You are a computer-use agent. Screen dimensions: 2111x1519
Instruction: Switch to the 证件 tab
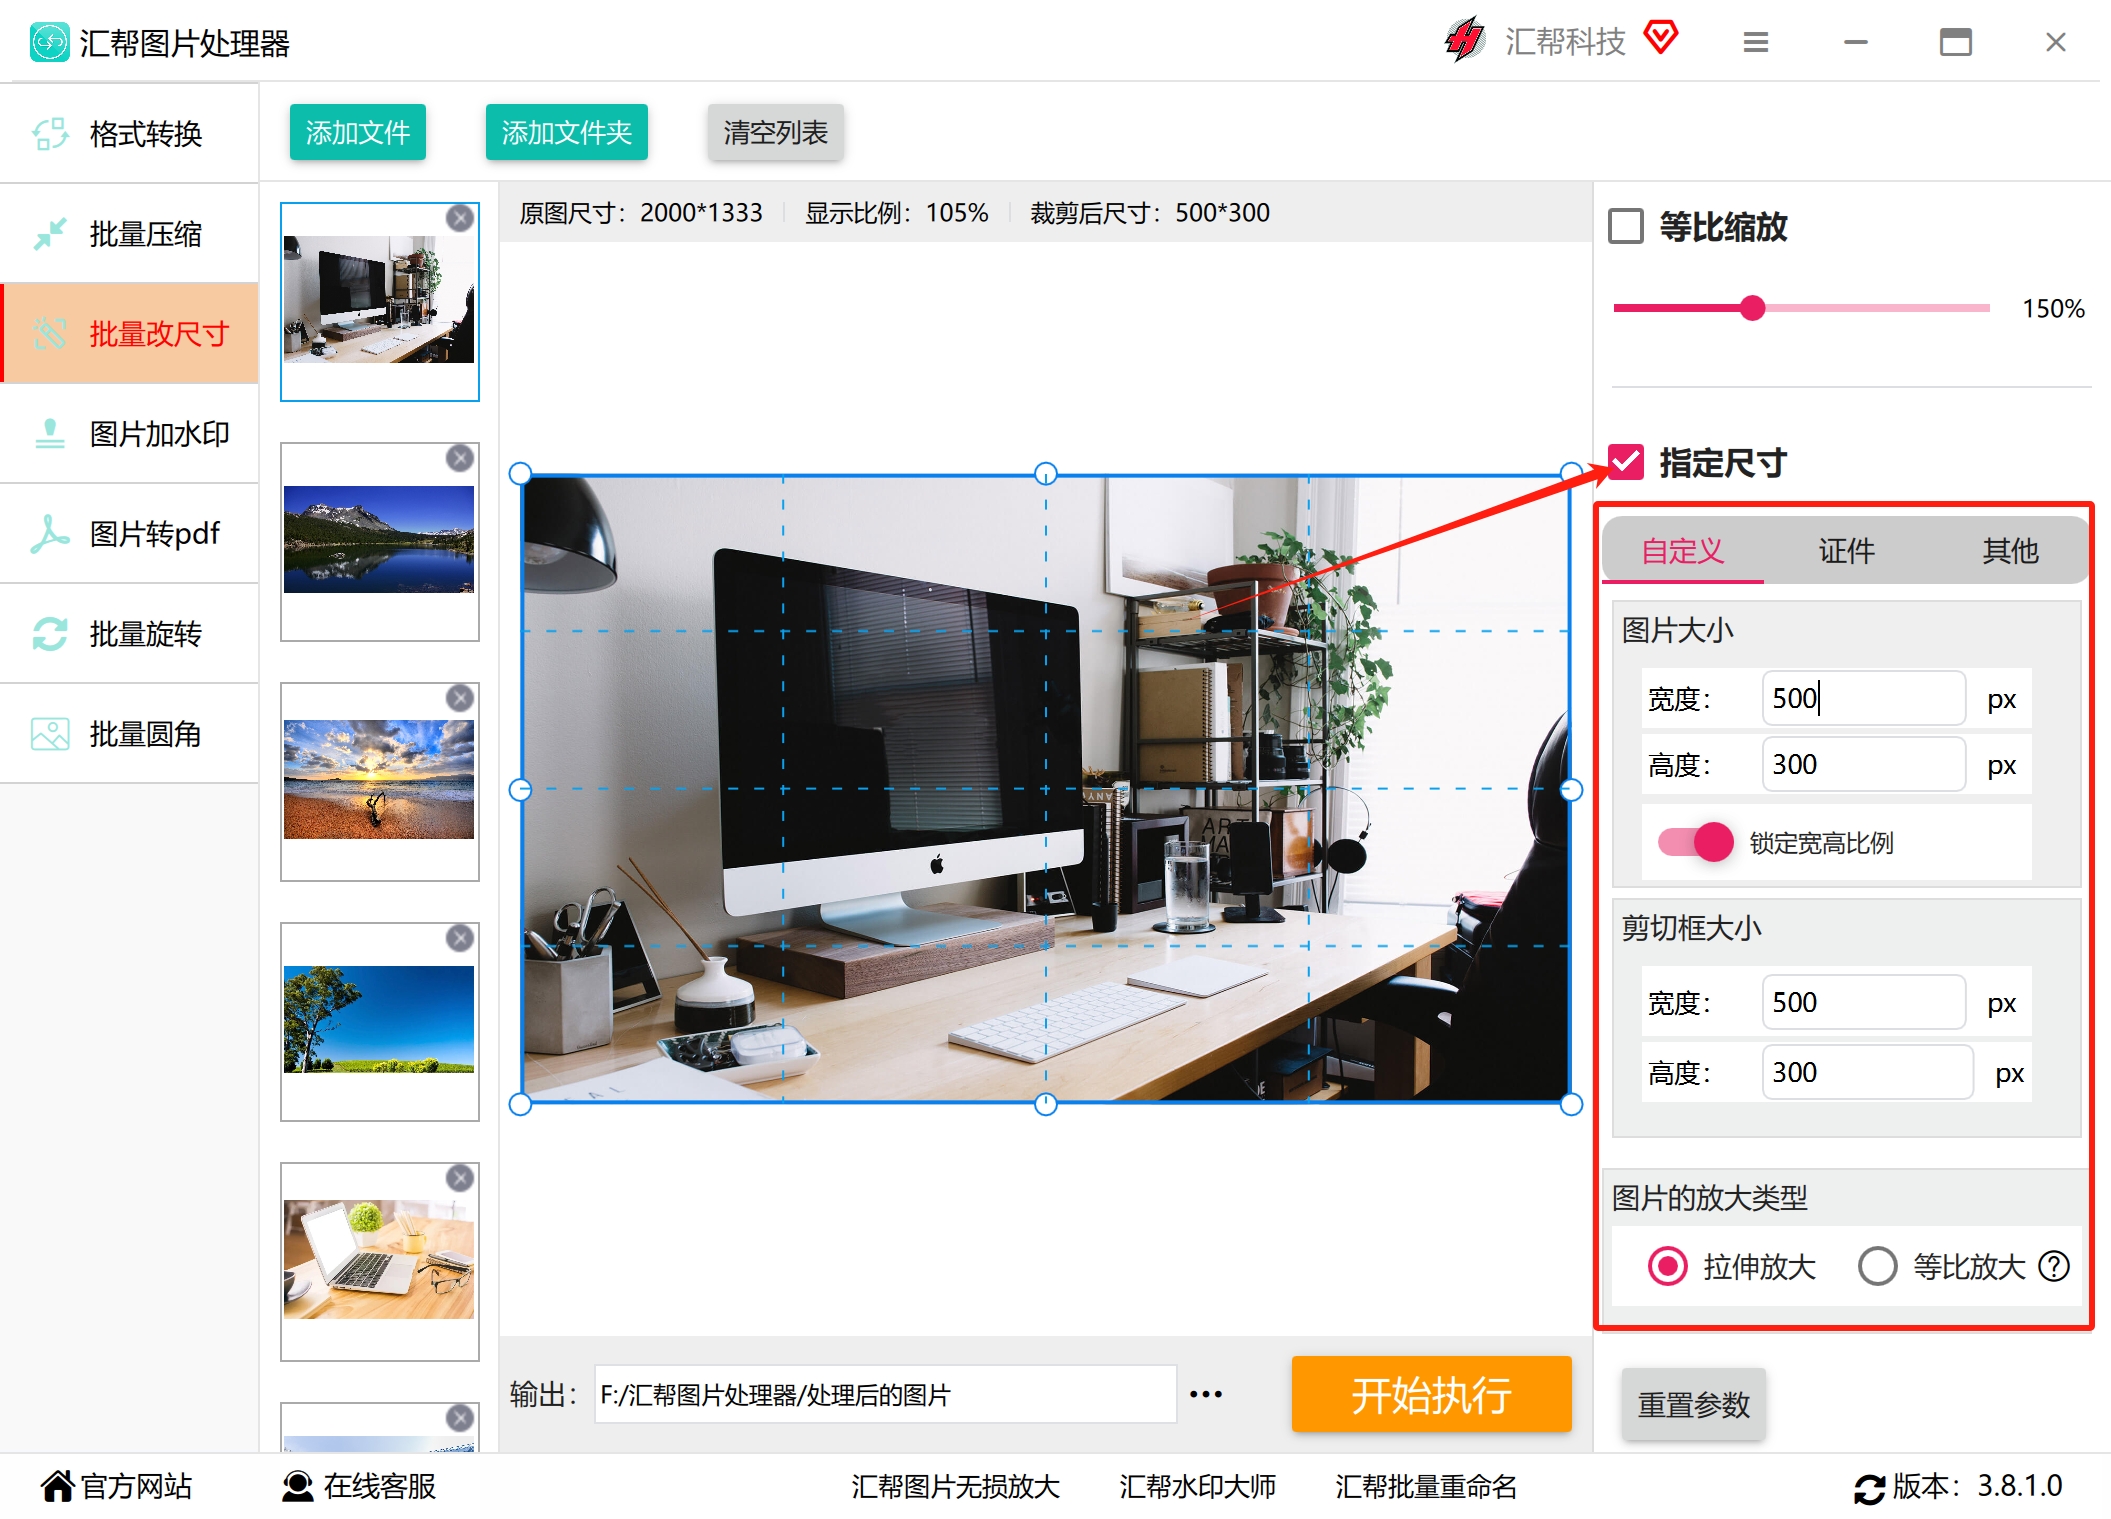point(1846,550)
